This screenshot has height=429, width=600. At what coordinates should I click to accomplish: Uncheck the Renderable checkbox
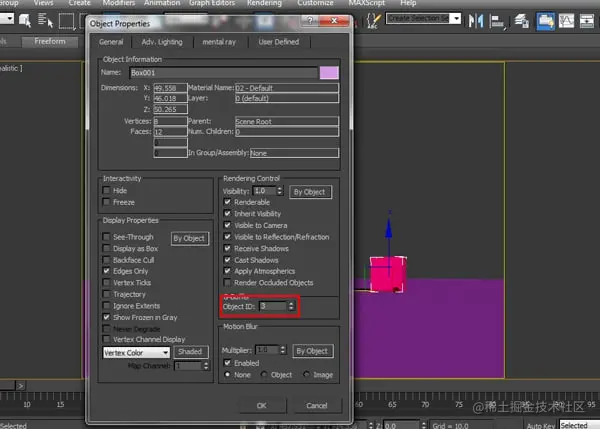click(227, 202)
